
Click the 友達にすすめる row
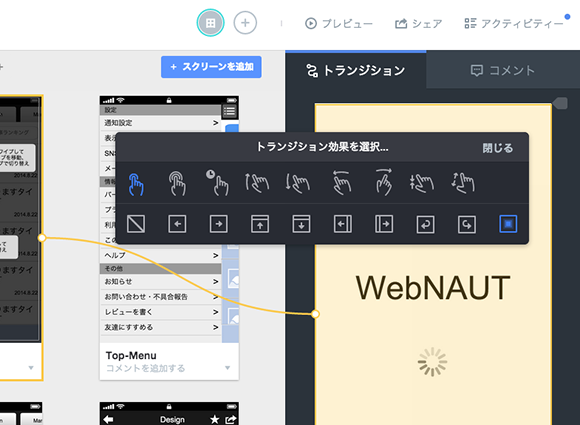coord(161,327)
